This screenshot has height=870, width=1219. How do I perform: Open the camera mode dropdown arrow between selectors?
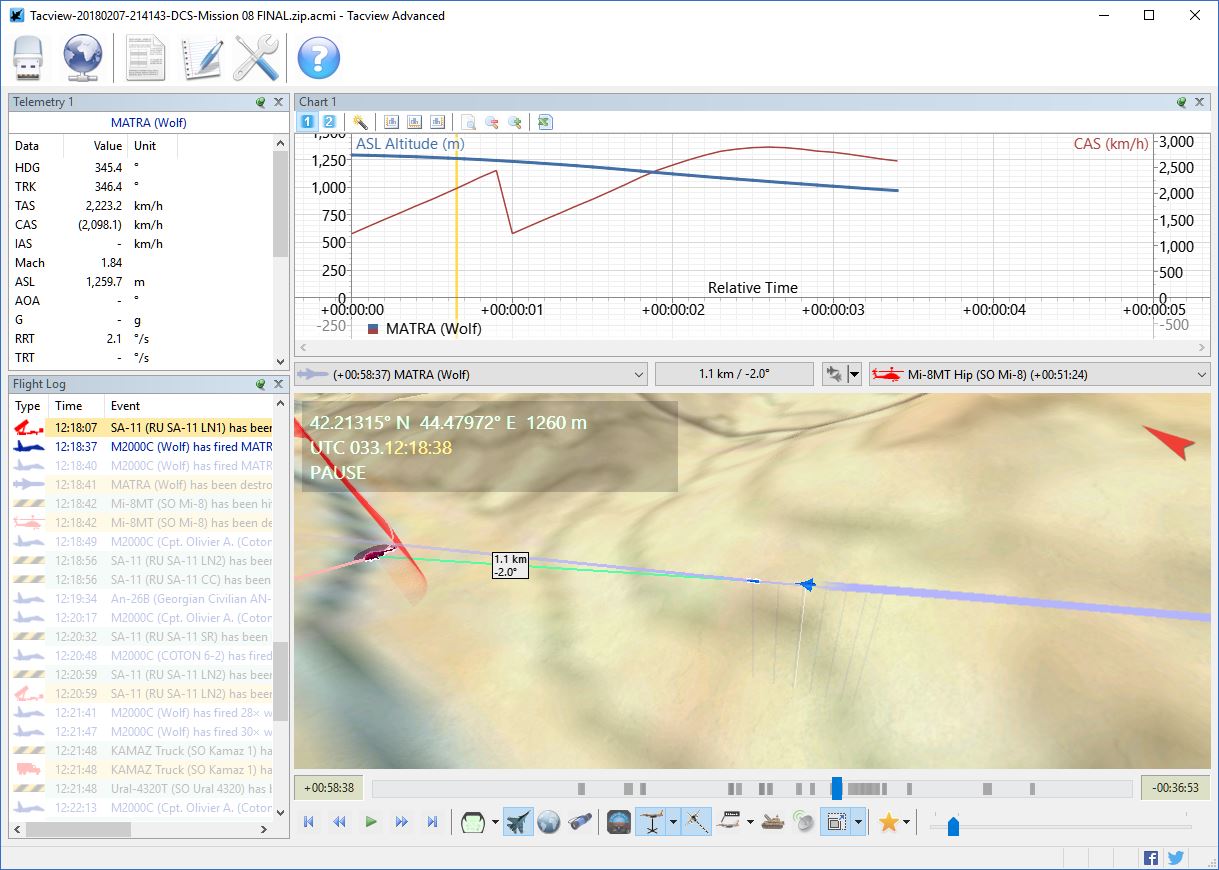click(853, 375)
